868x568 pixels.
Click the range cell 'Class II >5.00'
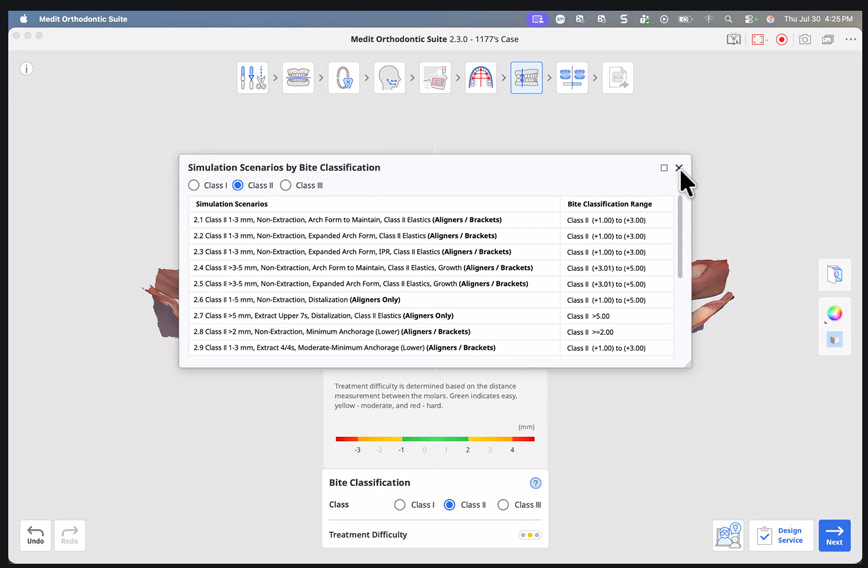[617, 316]
